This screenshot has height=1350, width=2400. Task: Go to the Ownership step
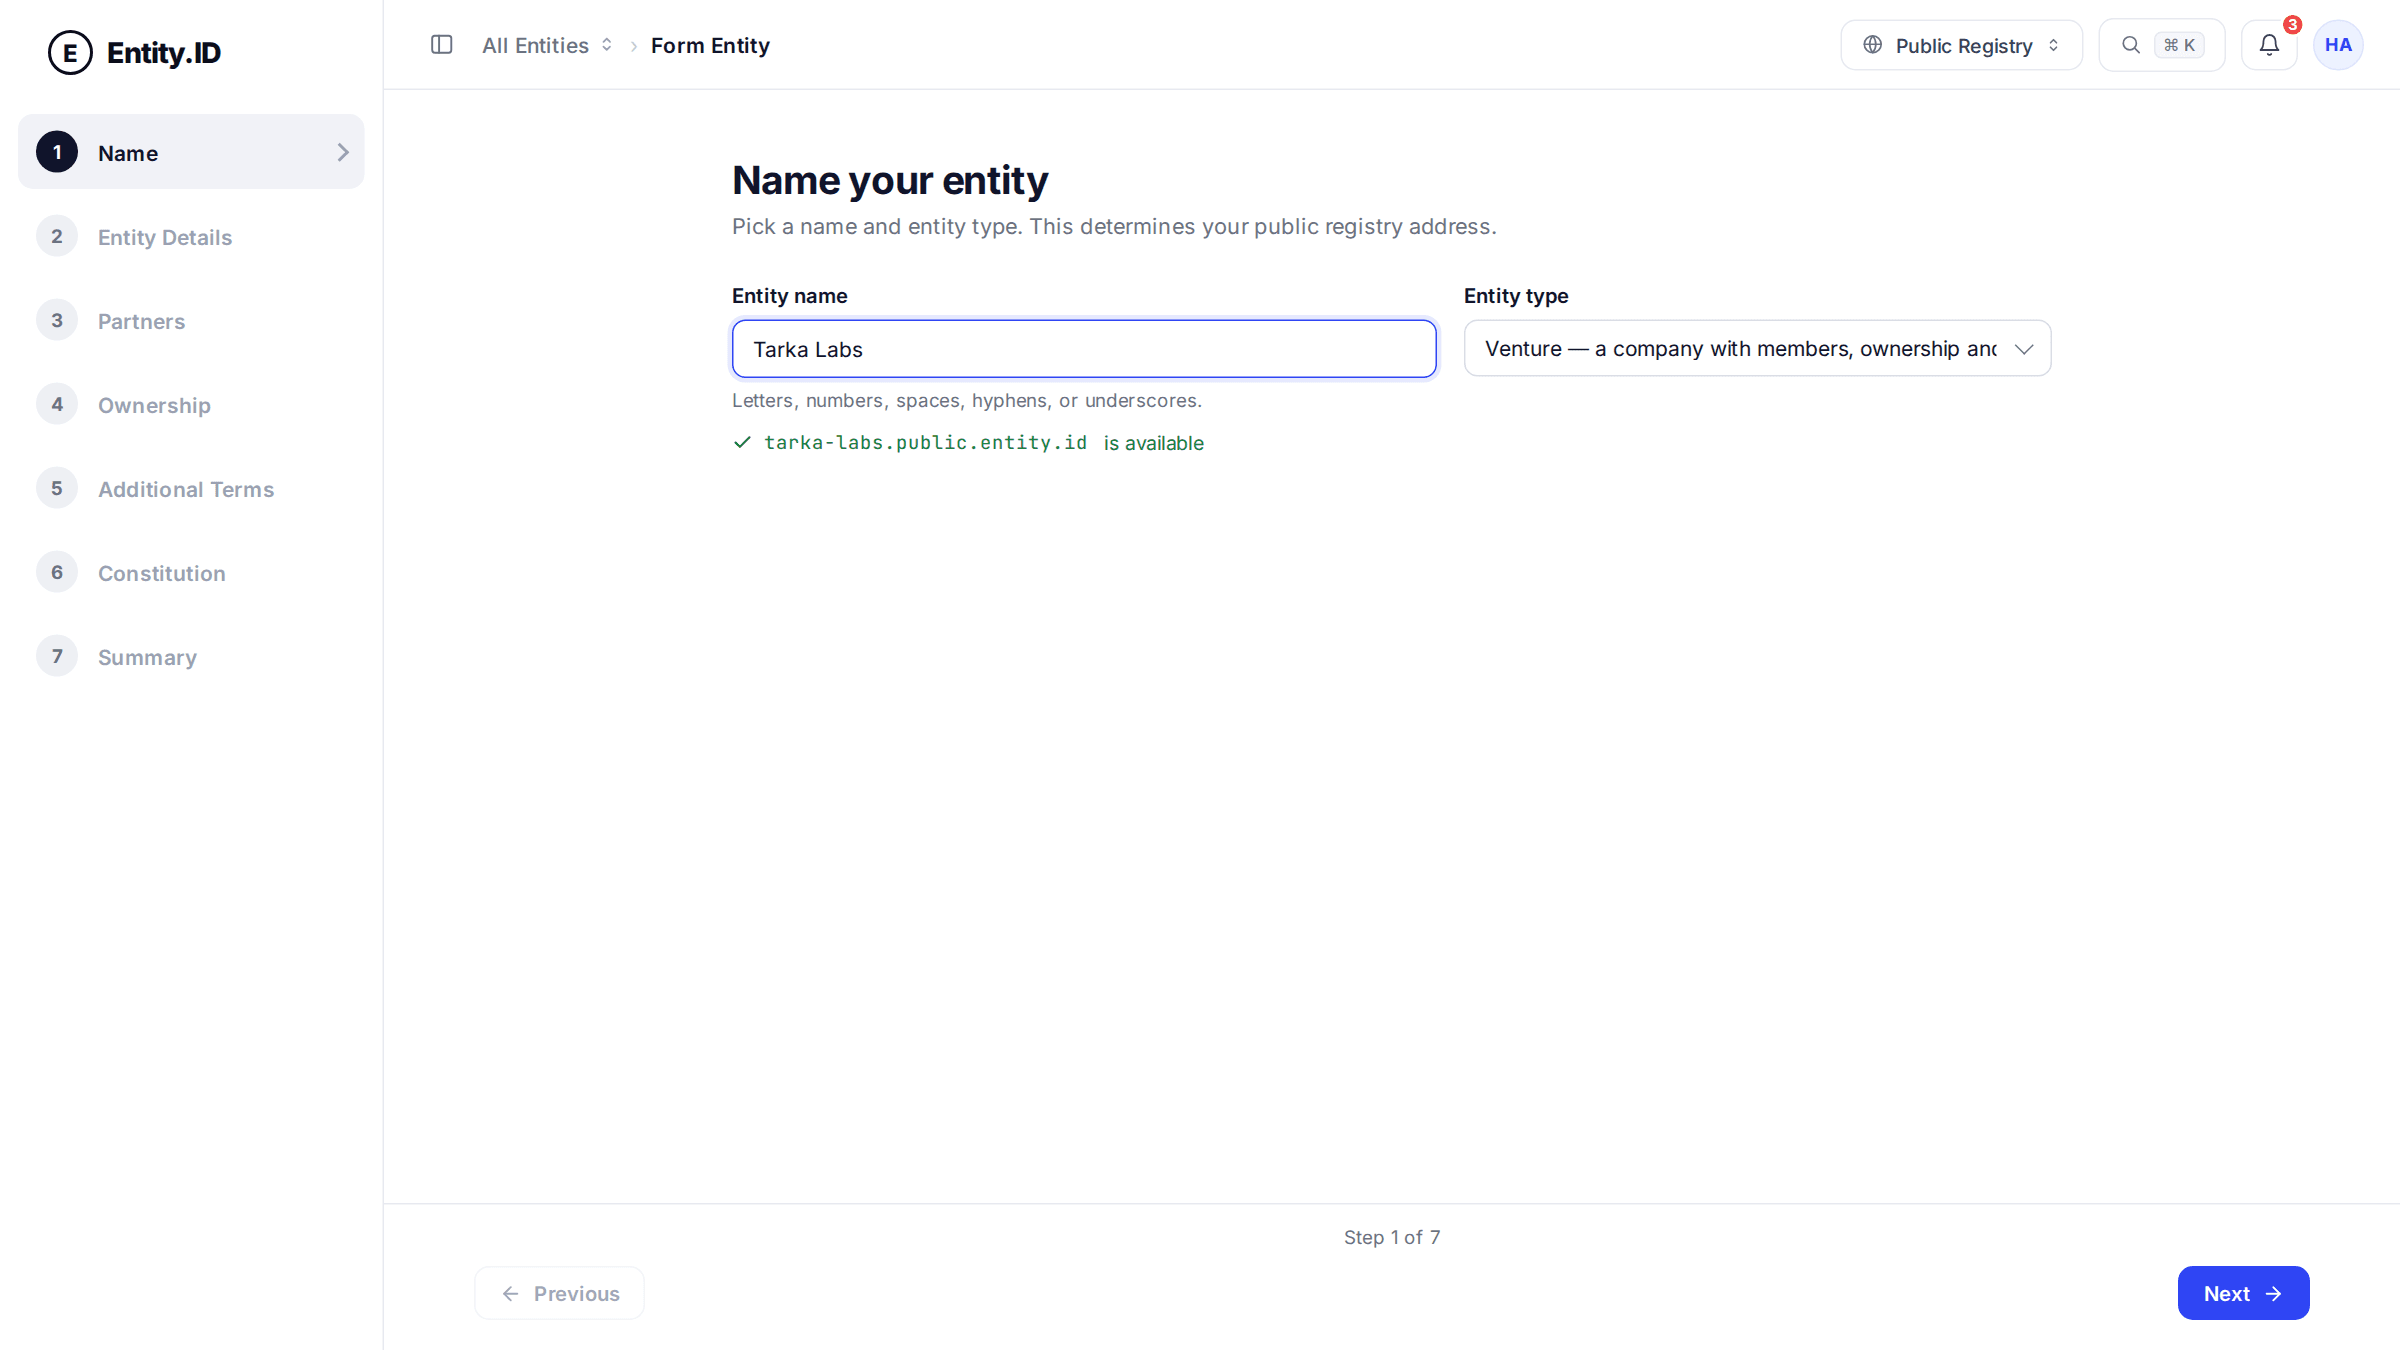[x=191, y=405]
